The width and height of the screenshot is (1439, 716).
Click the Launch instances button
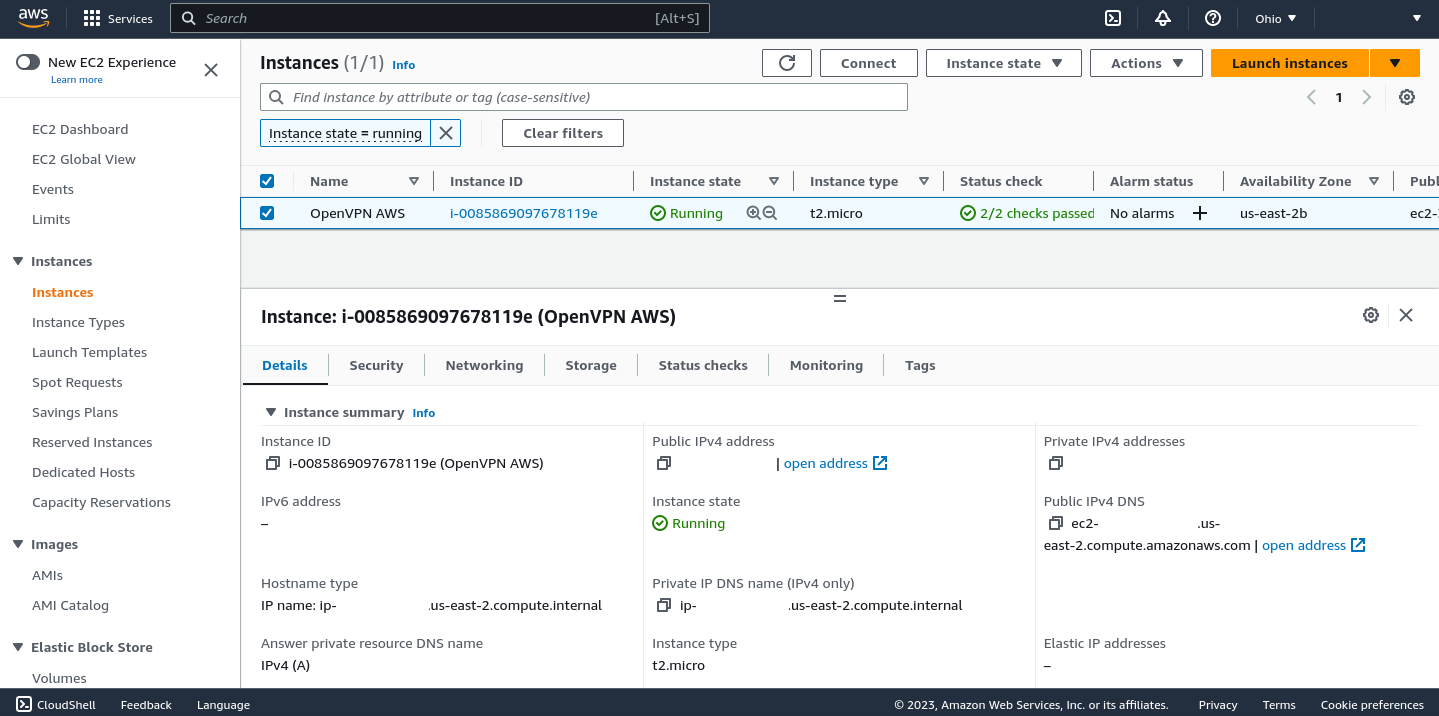click(x=1289, y=62)
